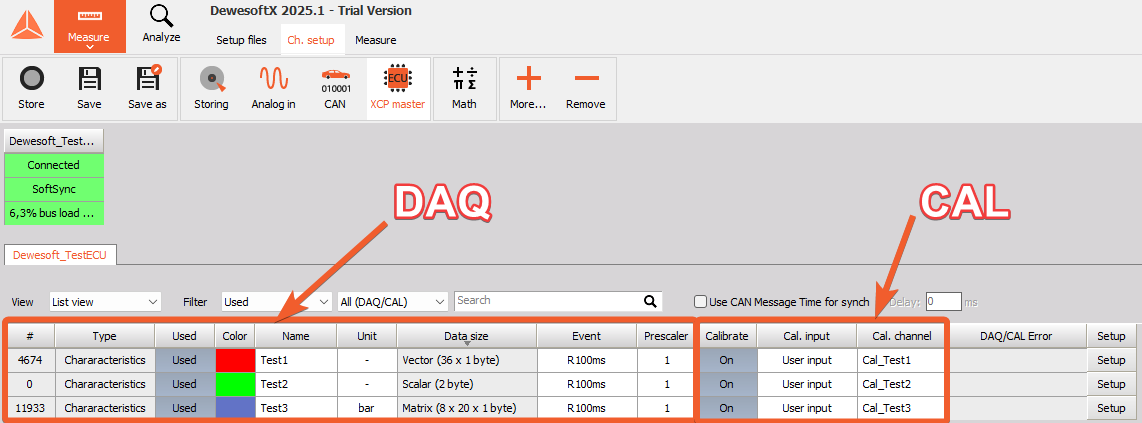Open the Filter Used dropdown
1142x423 pixels.
pyautogui.click(x=277, y=301)
